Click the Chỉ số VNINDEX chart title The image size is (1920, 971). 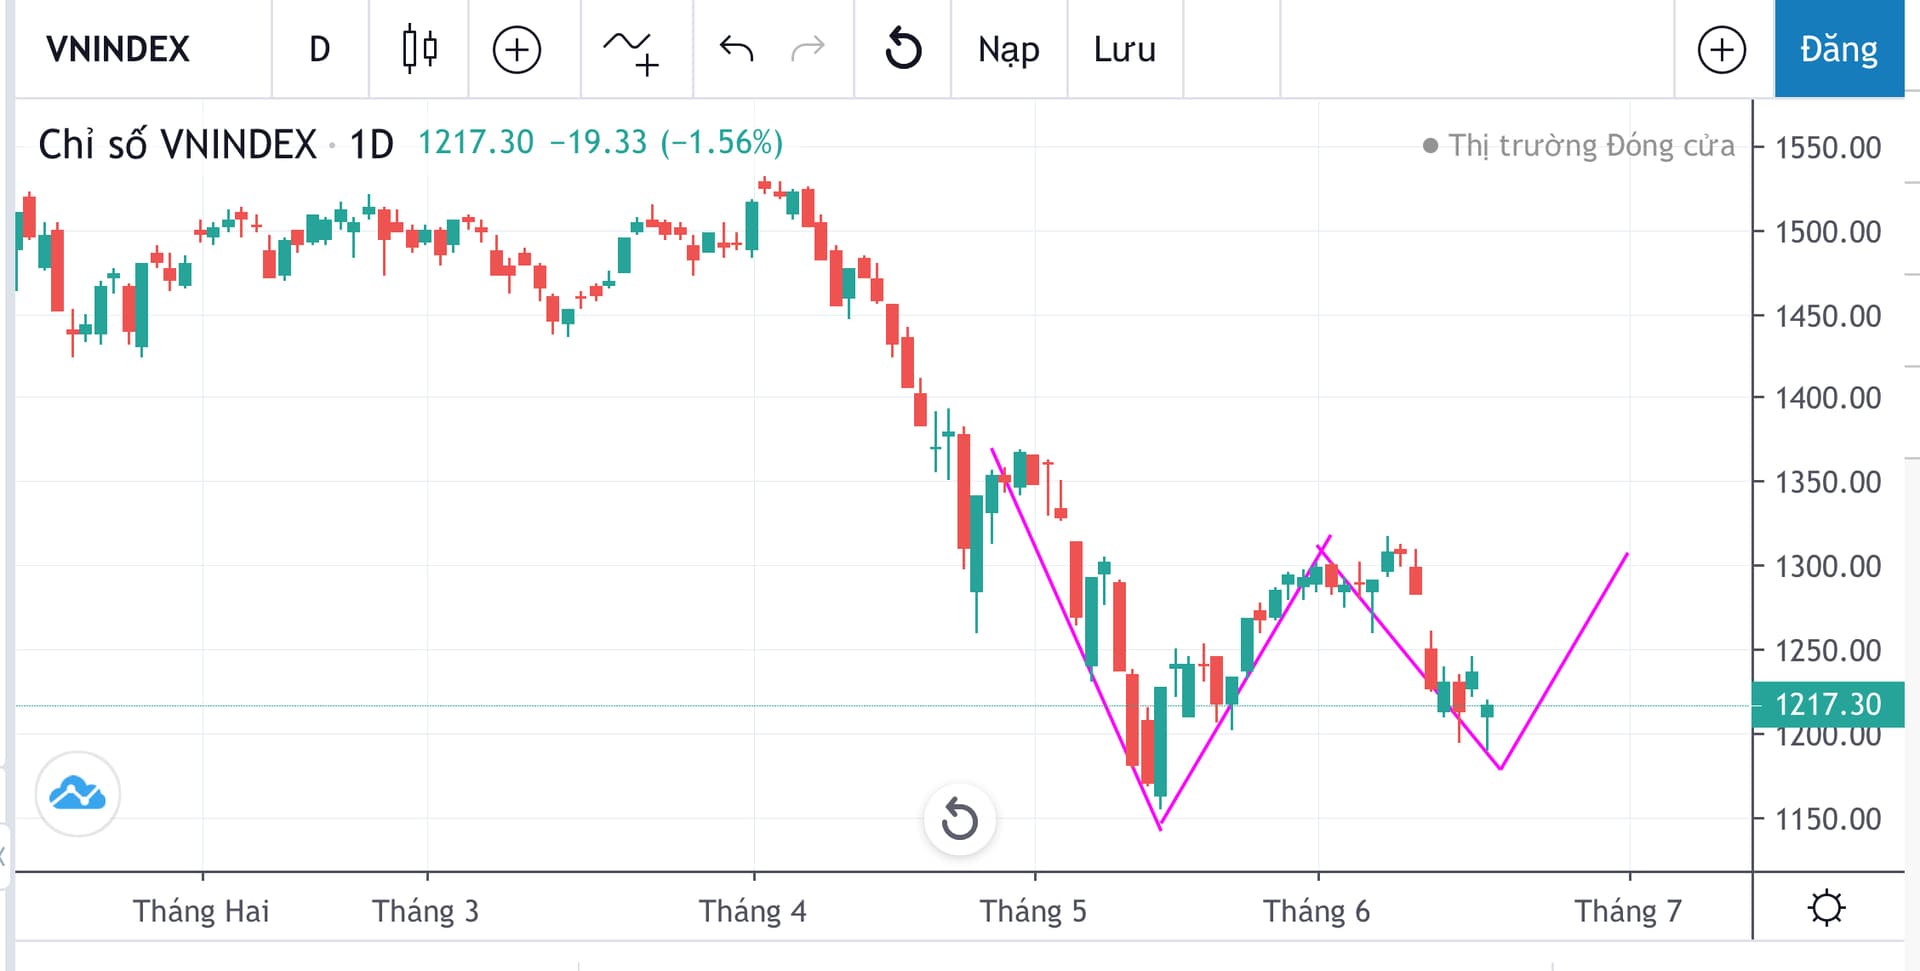click(x=177, y=145)
